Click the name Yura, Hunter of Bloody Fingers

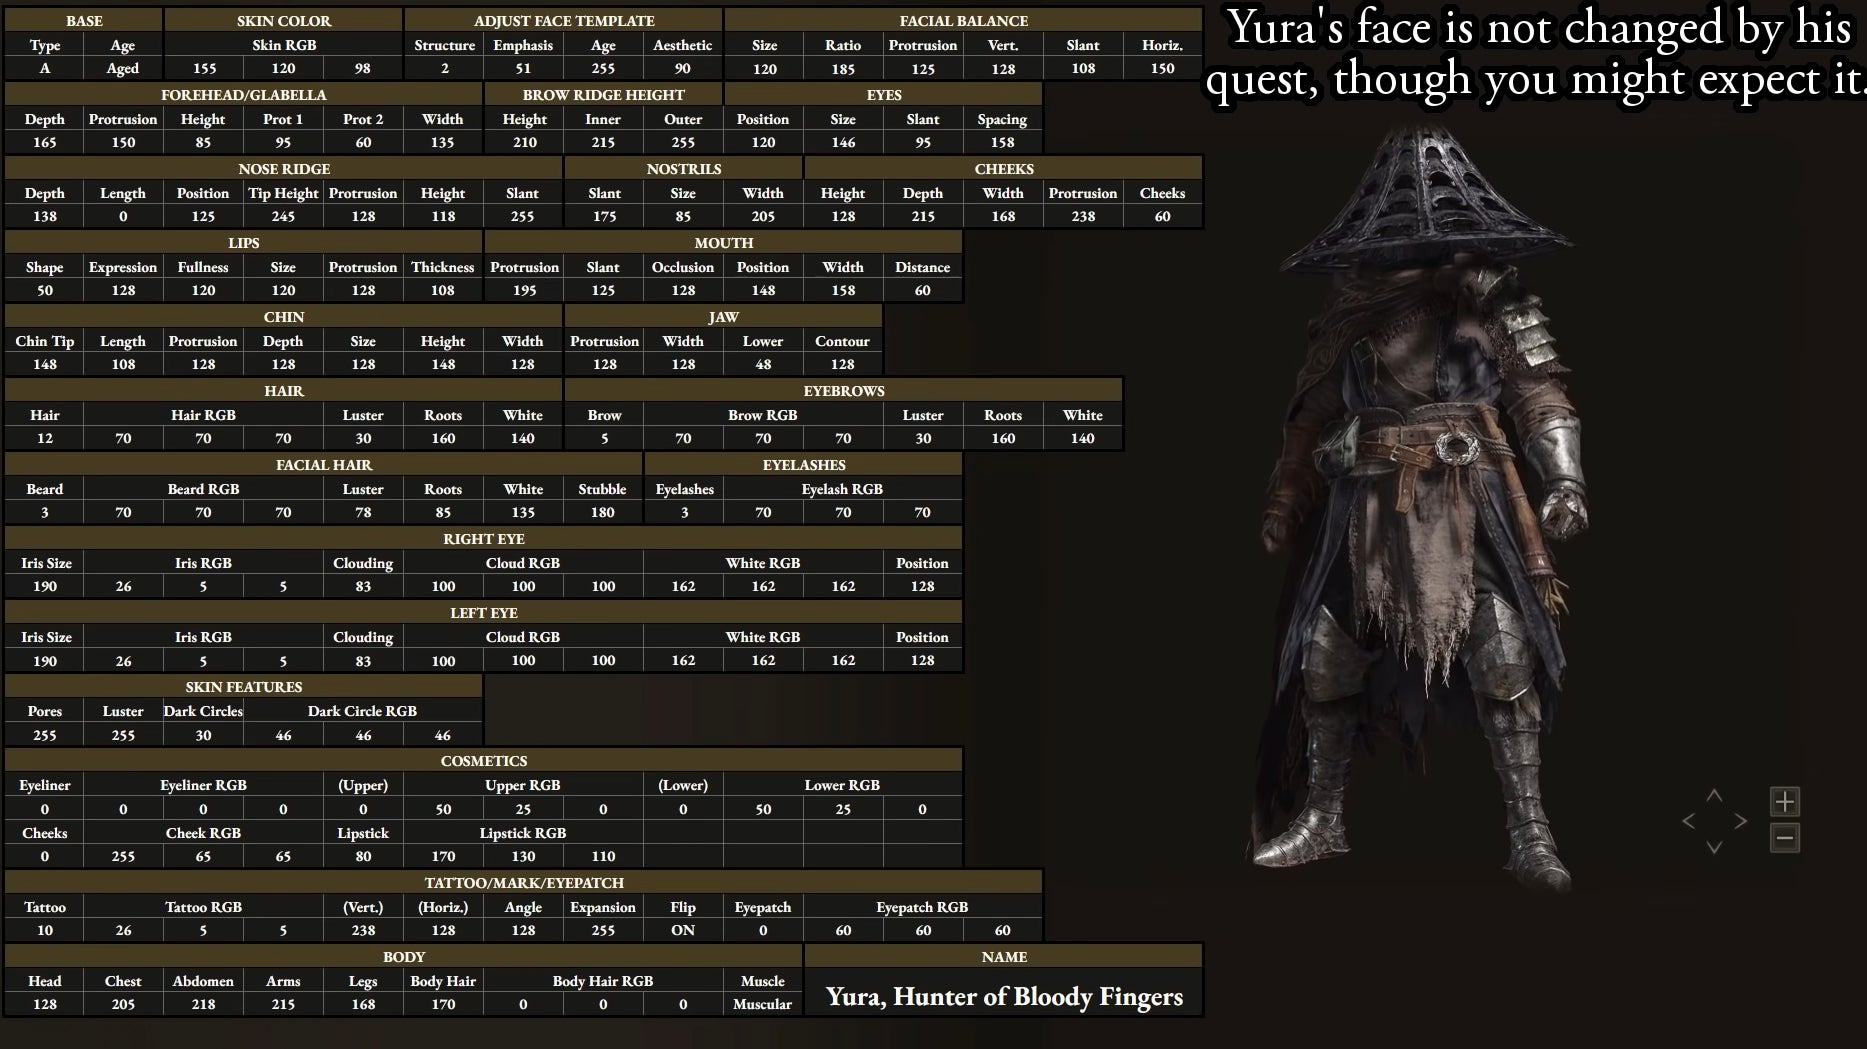(1004, 997)
